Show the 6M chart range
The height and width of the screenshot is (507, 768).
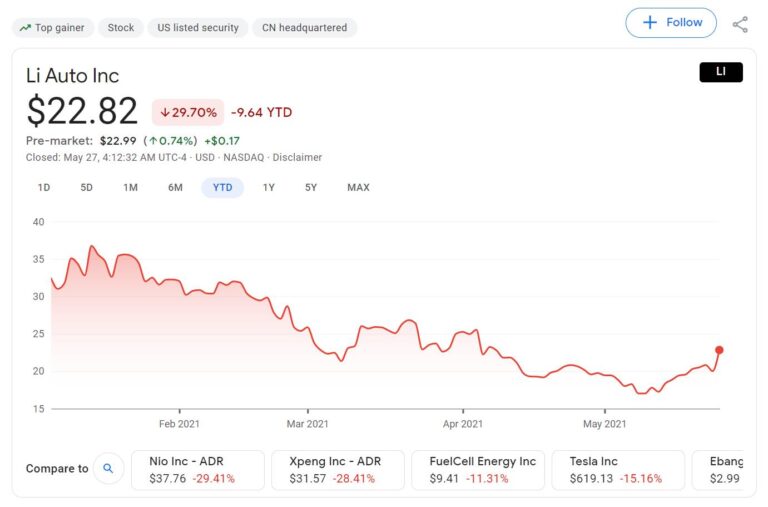tap(175, 187)
